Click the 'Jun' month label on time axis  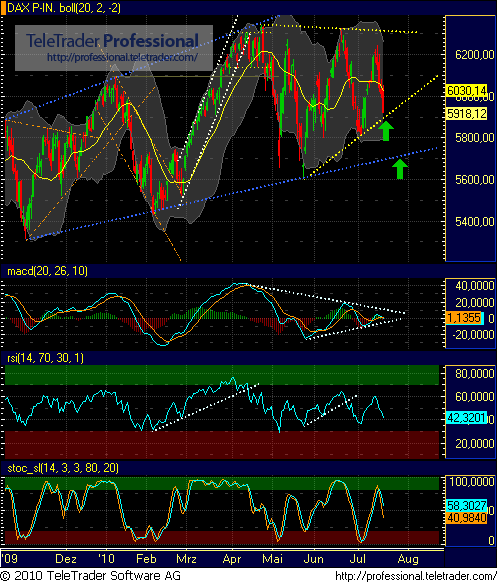tap(313, 559)
